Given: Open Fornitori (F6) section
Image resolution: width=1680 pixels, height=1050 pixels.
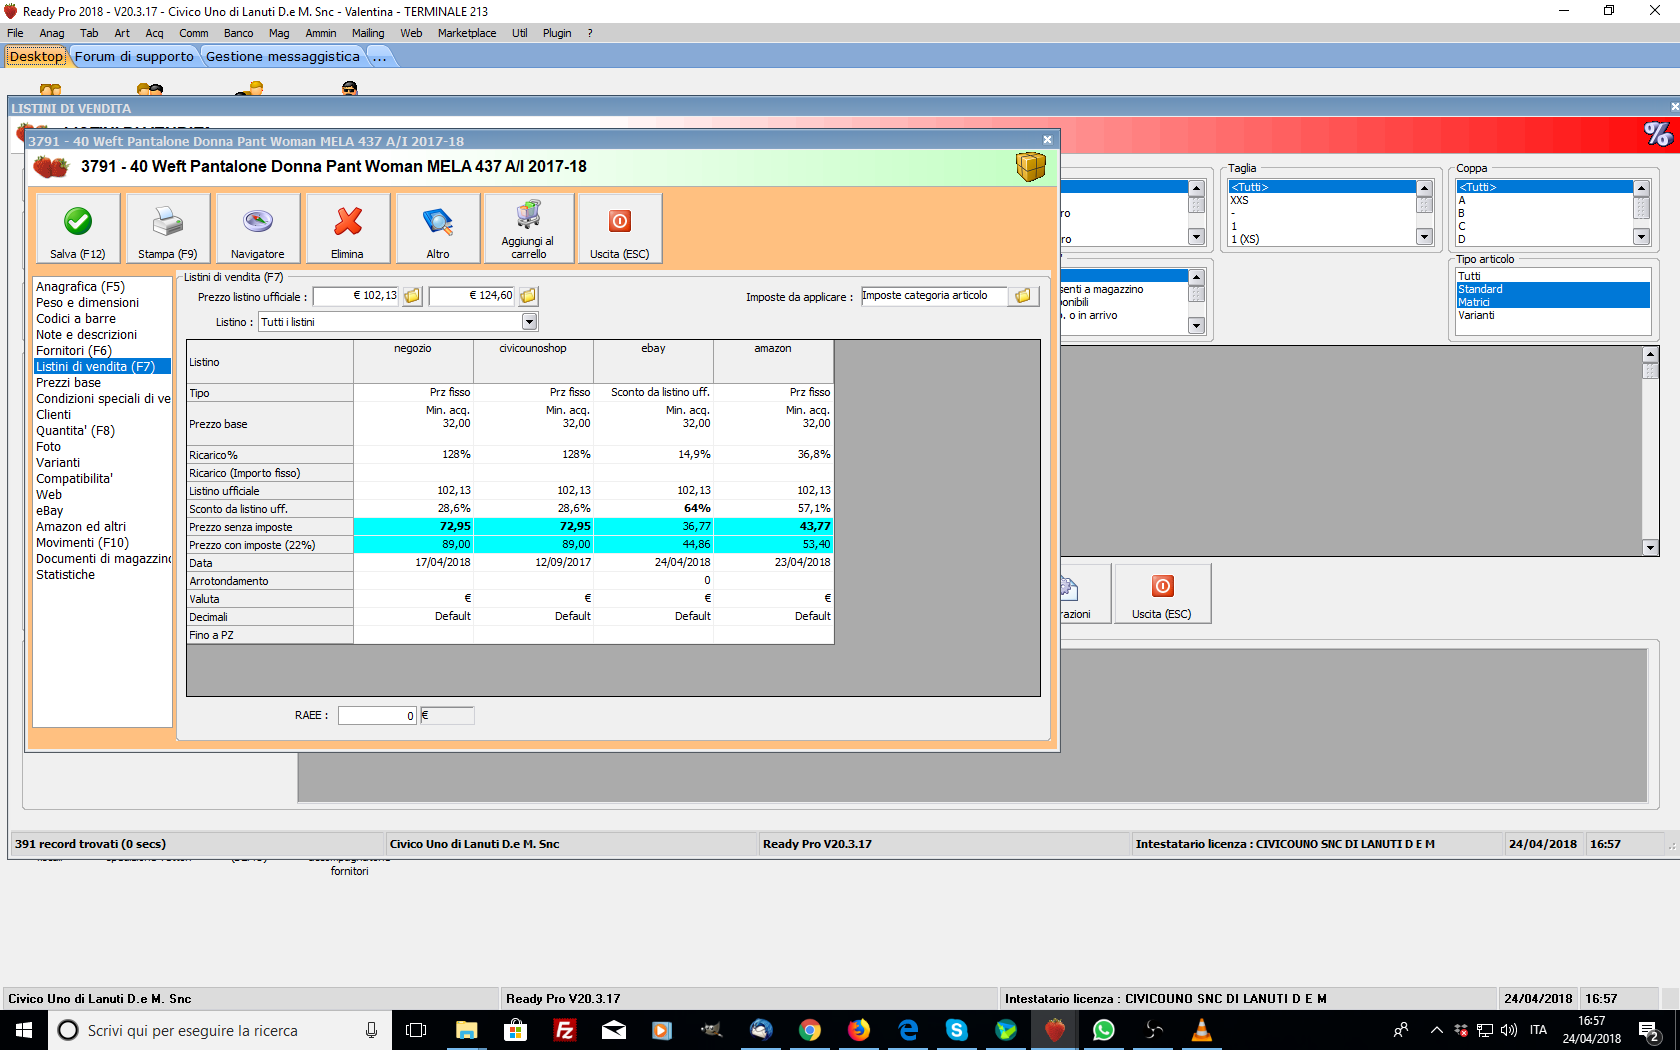Looking at the screenshot, I should point(73,351).
